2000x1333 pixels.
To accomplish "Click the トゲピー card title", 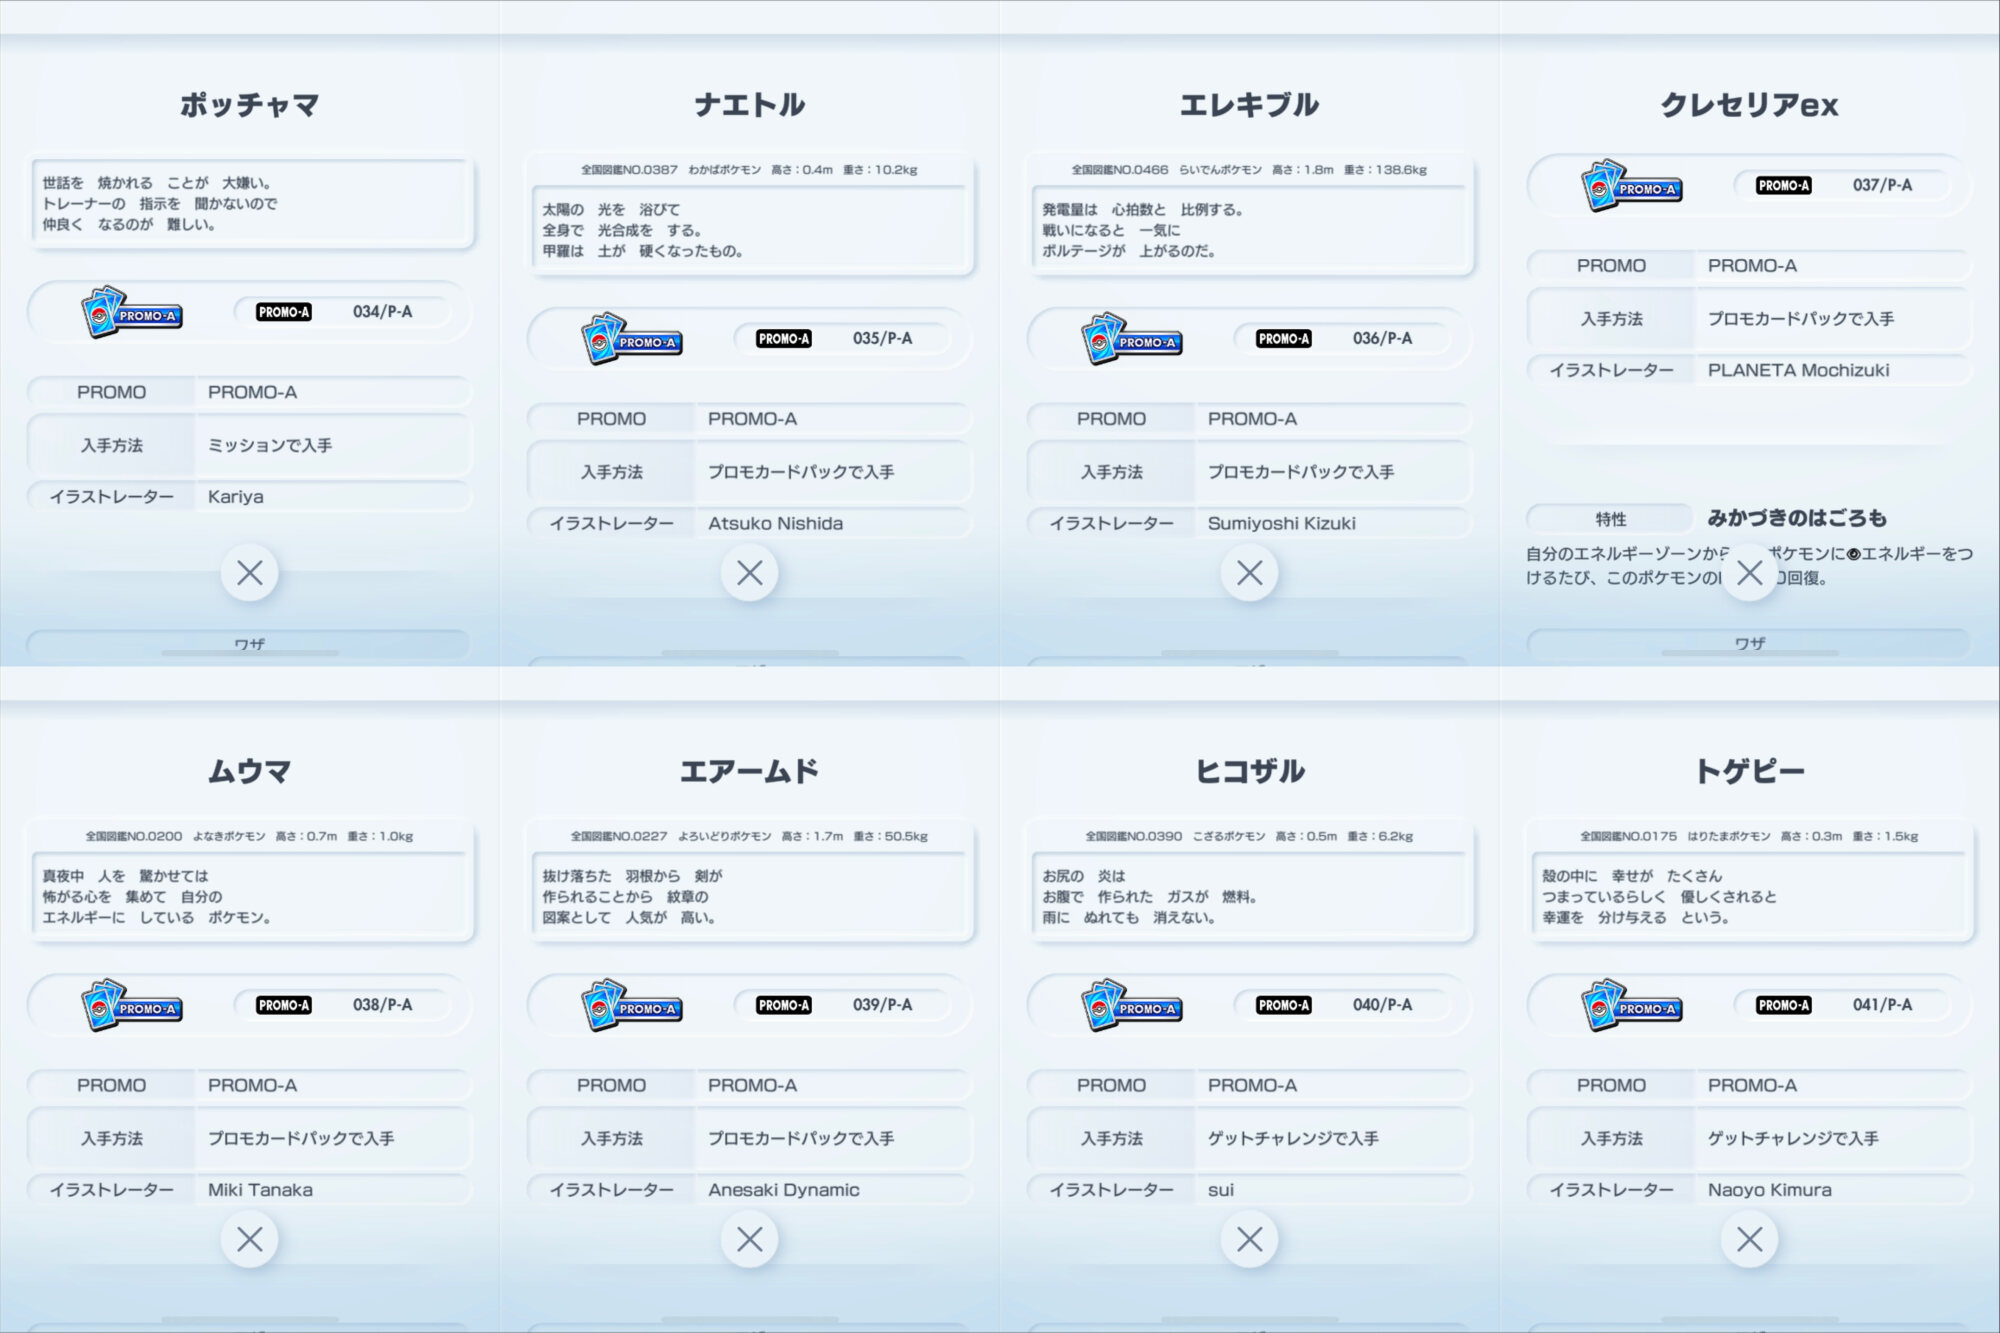I will tap(1750, 771).
